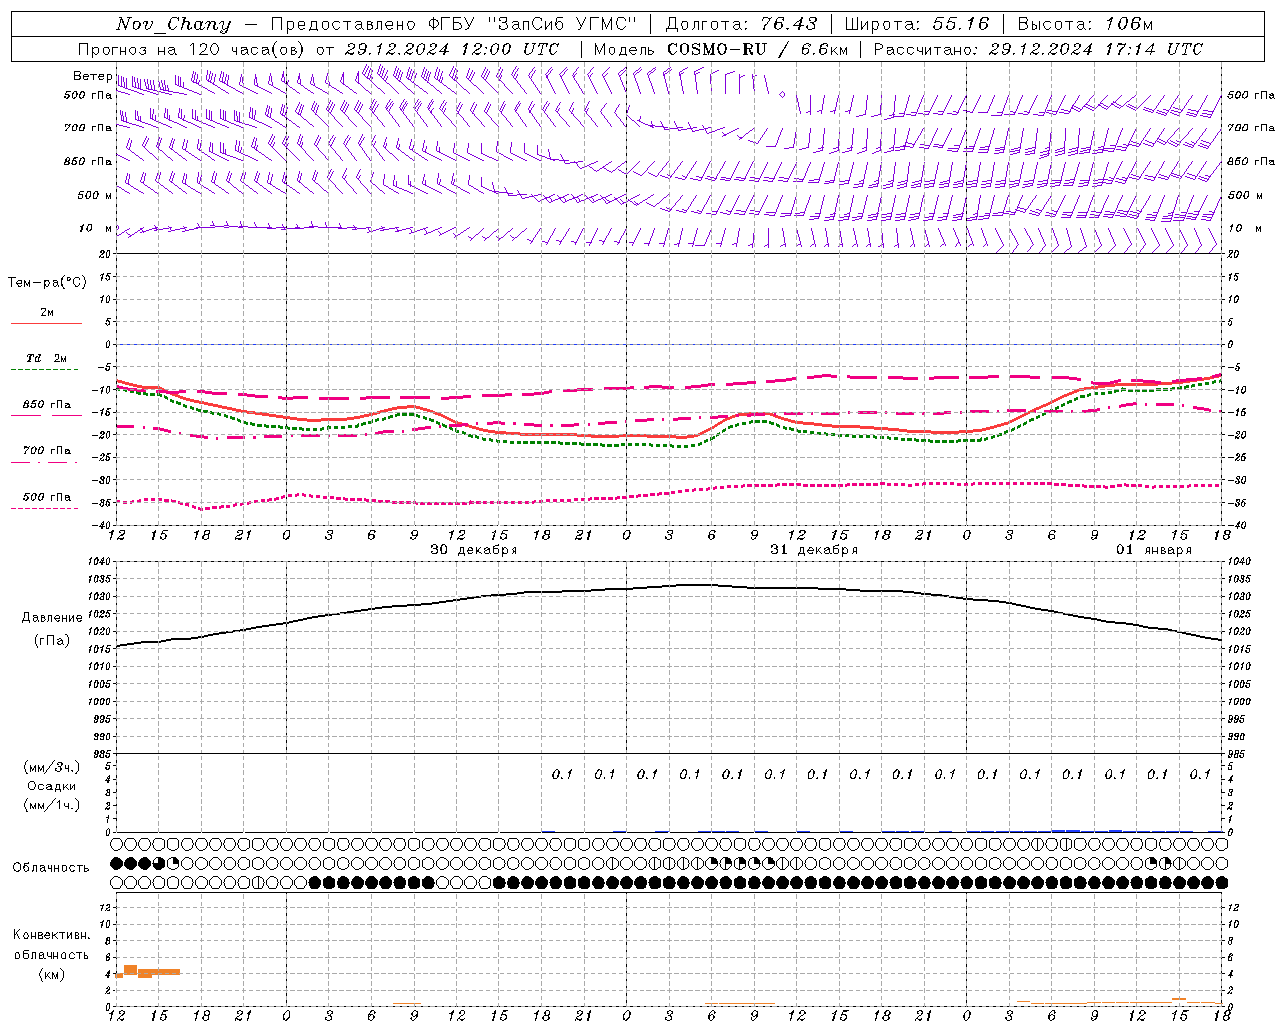Viewport: 1280px width, 1024px height.
Task: Click the 'Тем-ра(°C)' temperature panel label
Action: [x=47, y=283]
